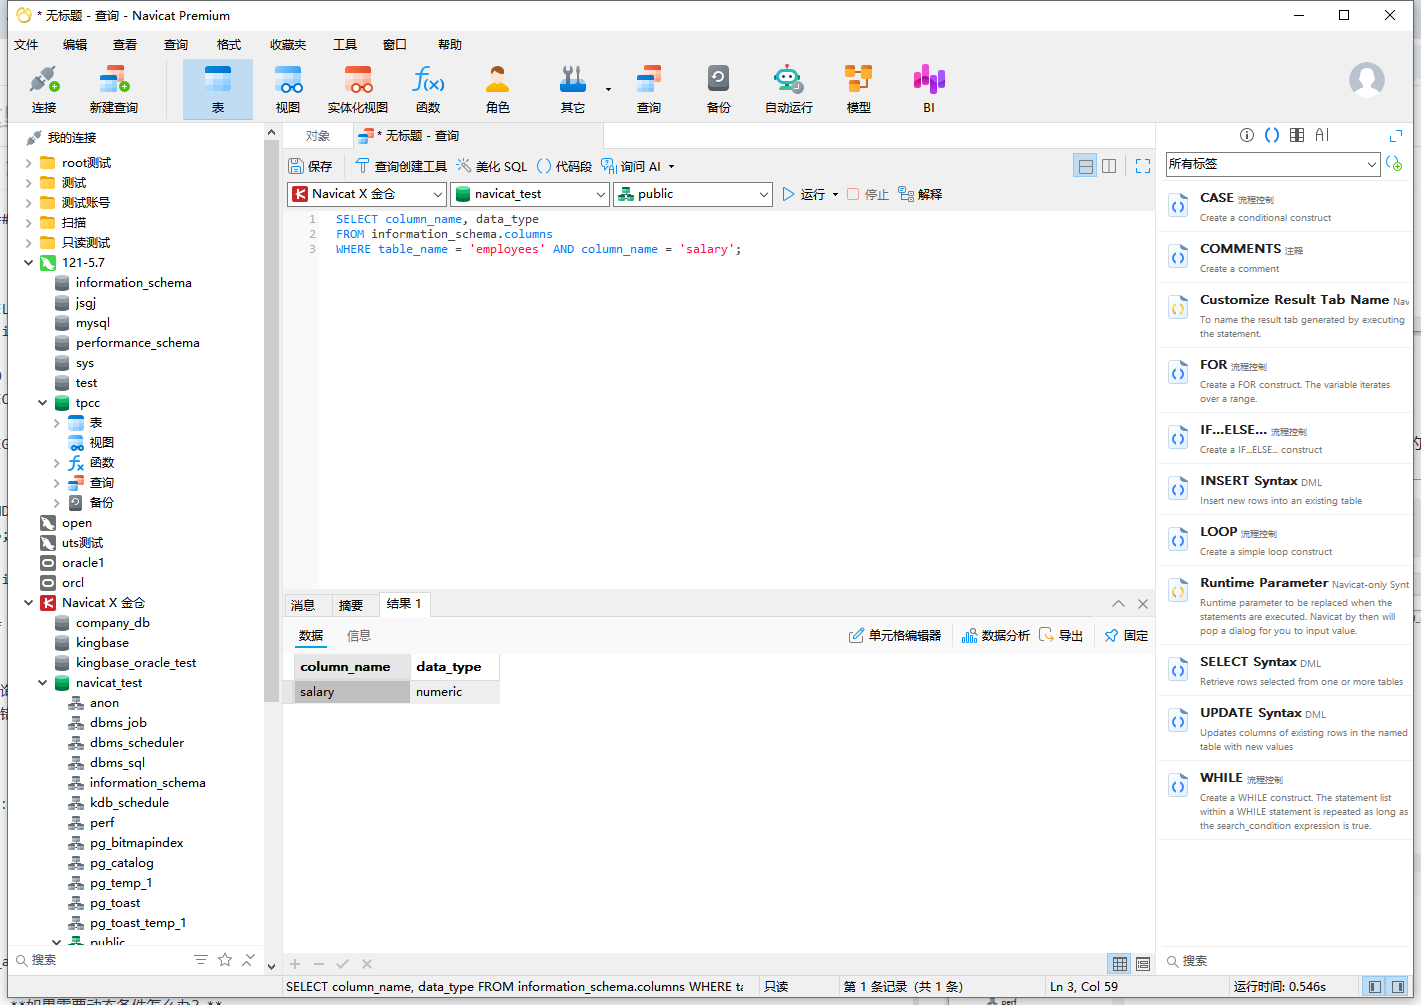
Task: Expand the right panel with the maximize icon
Action: coord(1396,135)
